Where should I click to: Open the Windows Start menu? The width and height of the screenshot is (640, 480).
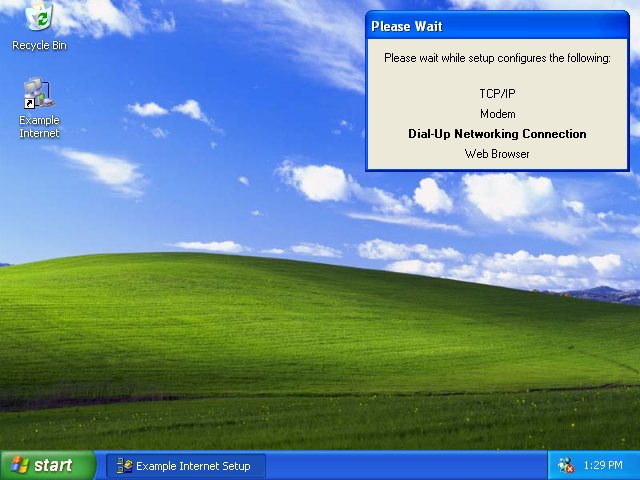point(47,465)
